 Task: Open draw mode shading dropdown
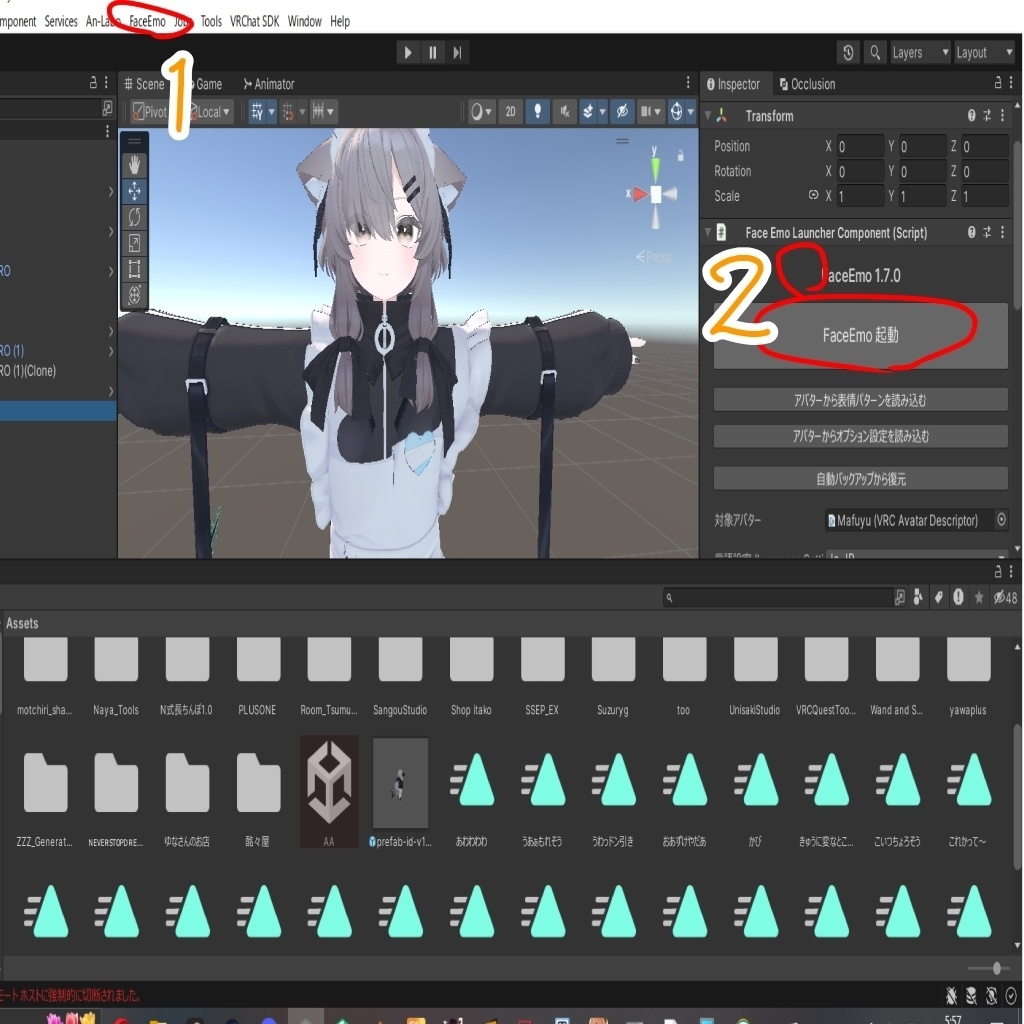[x=482, y=112]
